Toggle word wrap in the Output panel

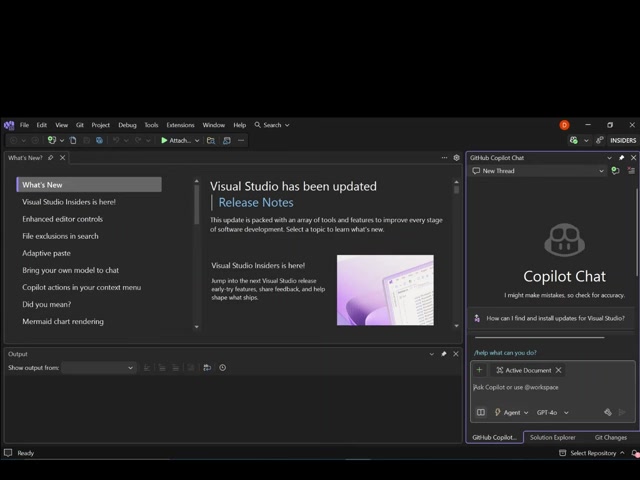click(207, 368)
